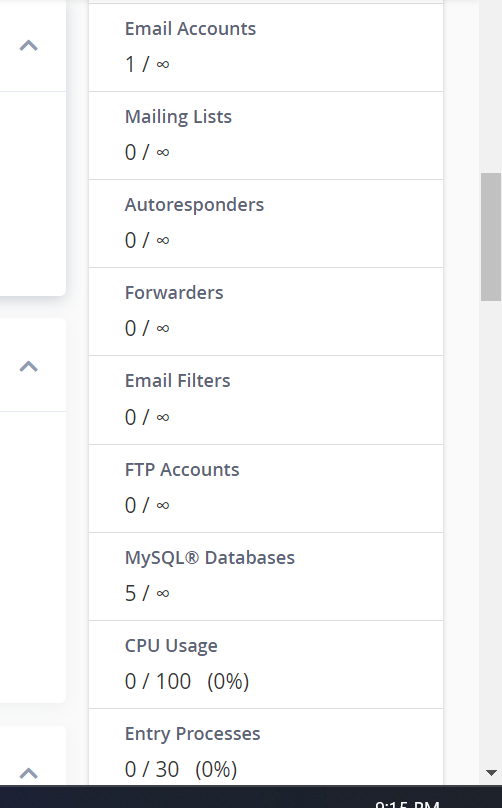Select the Forwarders statistic label
This screenshot has height=808, width=502.
(x=174, y=293)
